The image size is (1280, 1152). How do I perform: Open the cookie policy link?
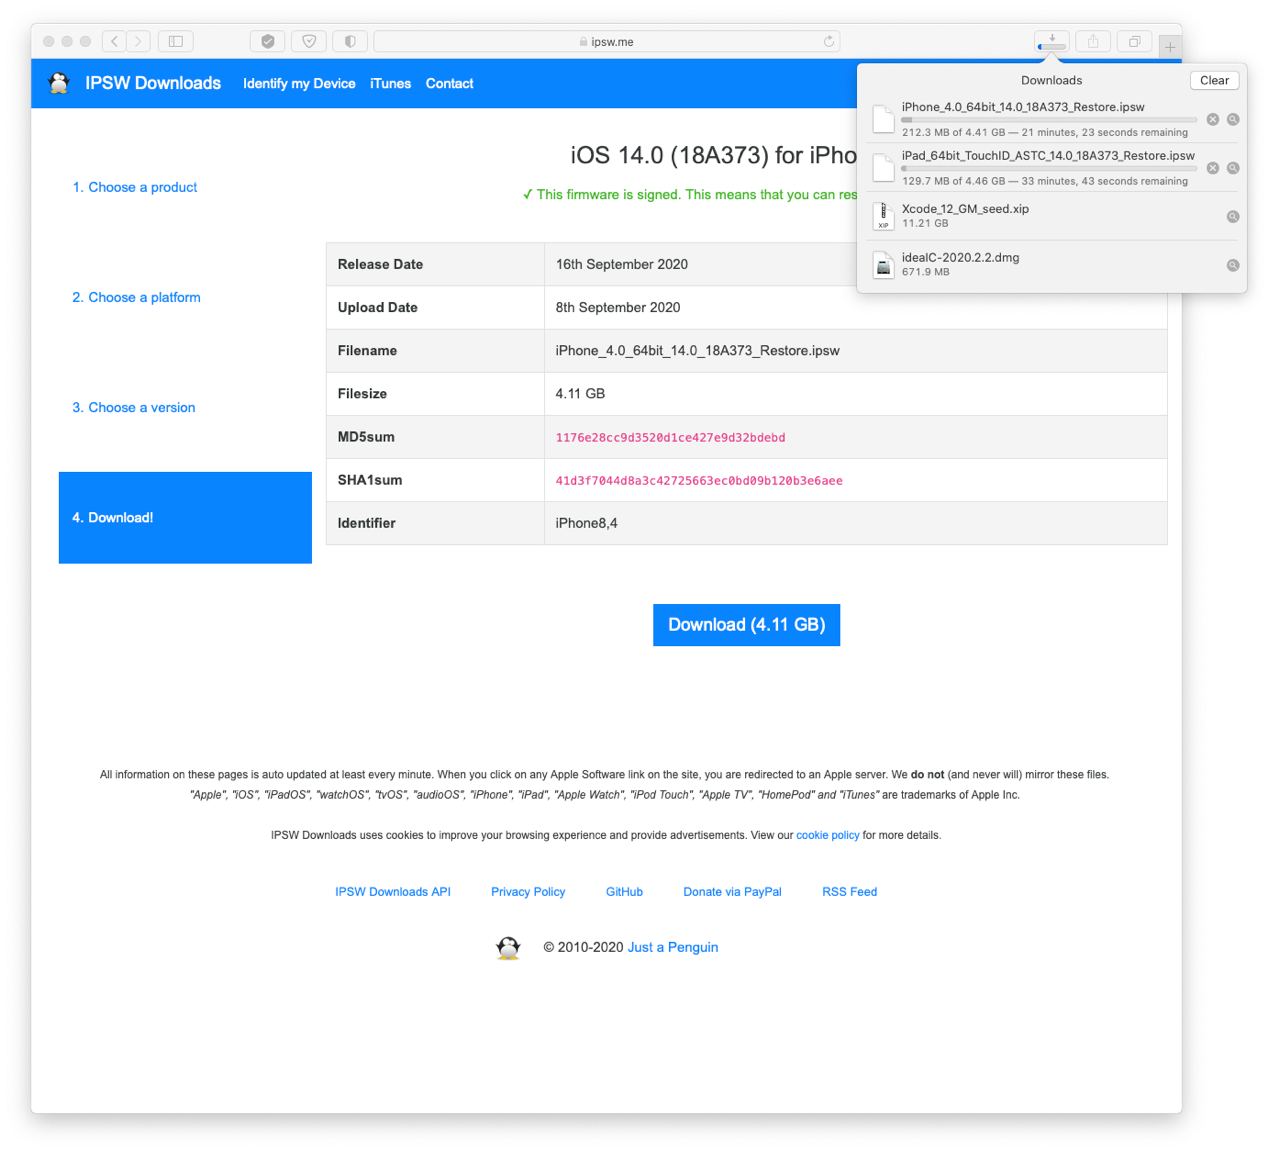(x=827, y=835)
